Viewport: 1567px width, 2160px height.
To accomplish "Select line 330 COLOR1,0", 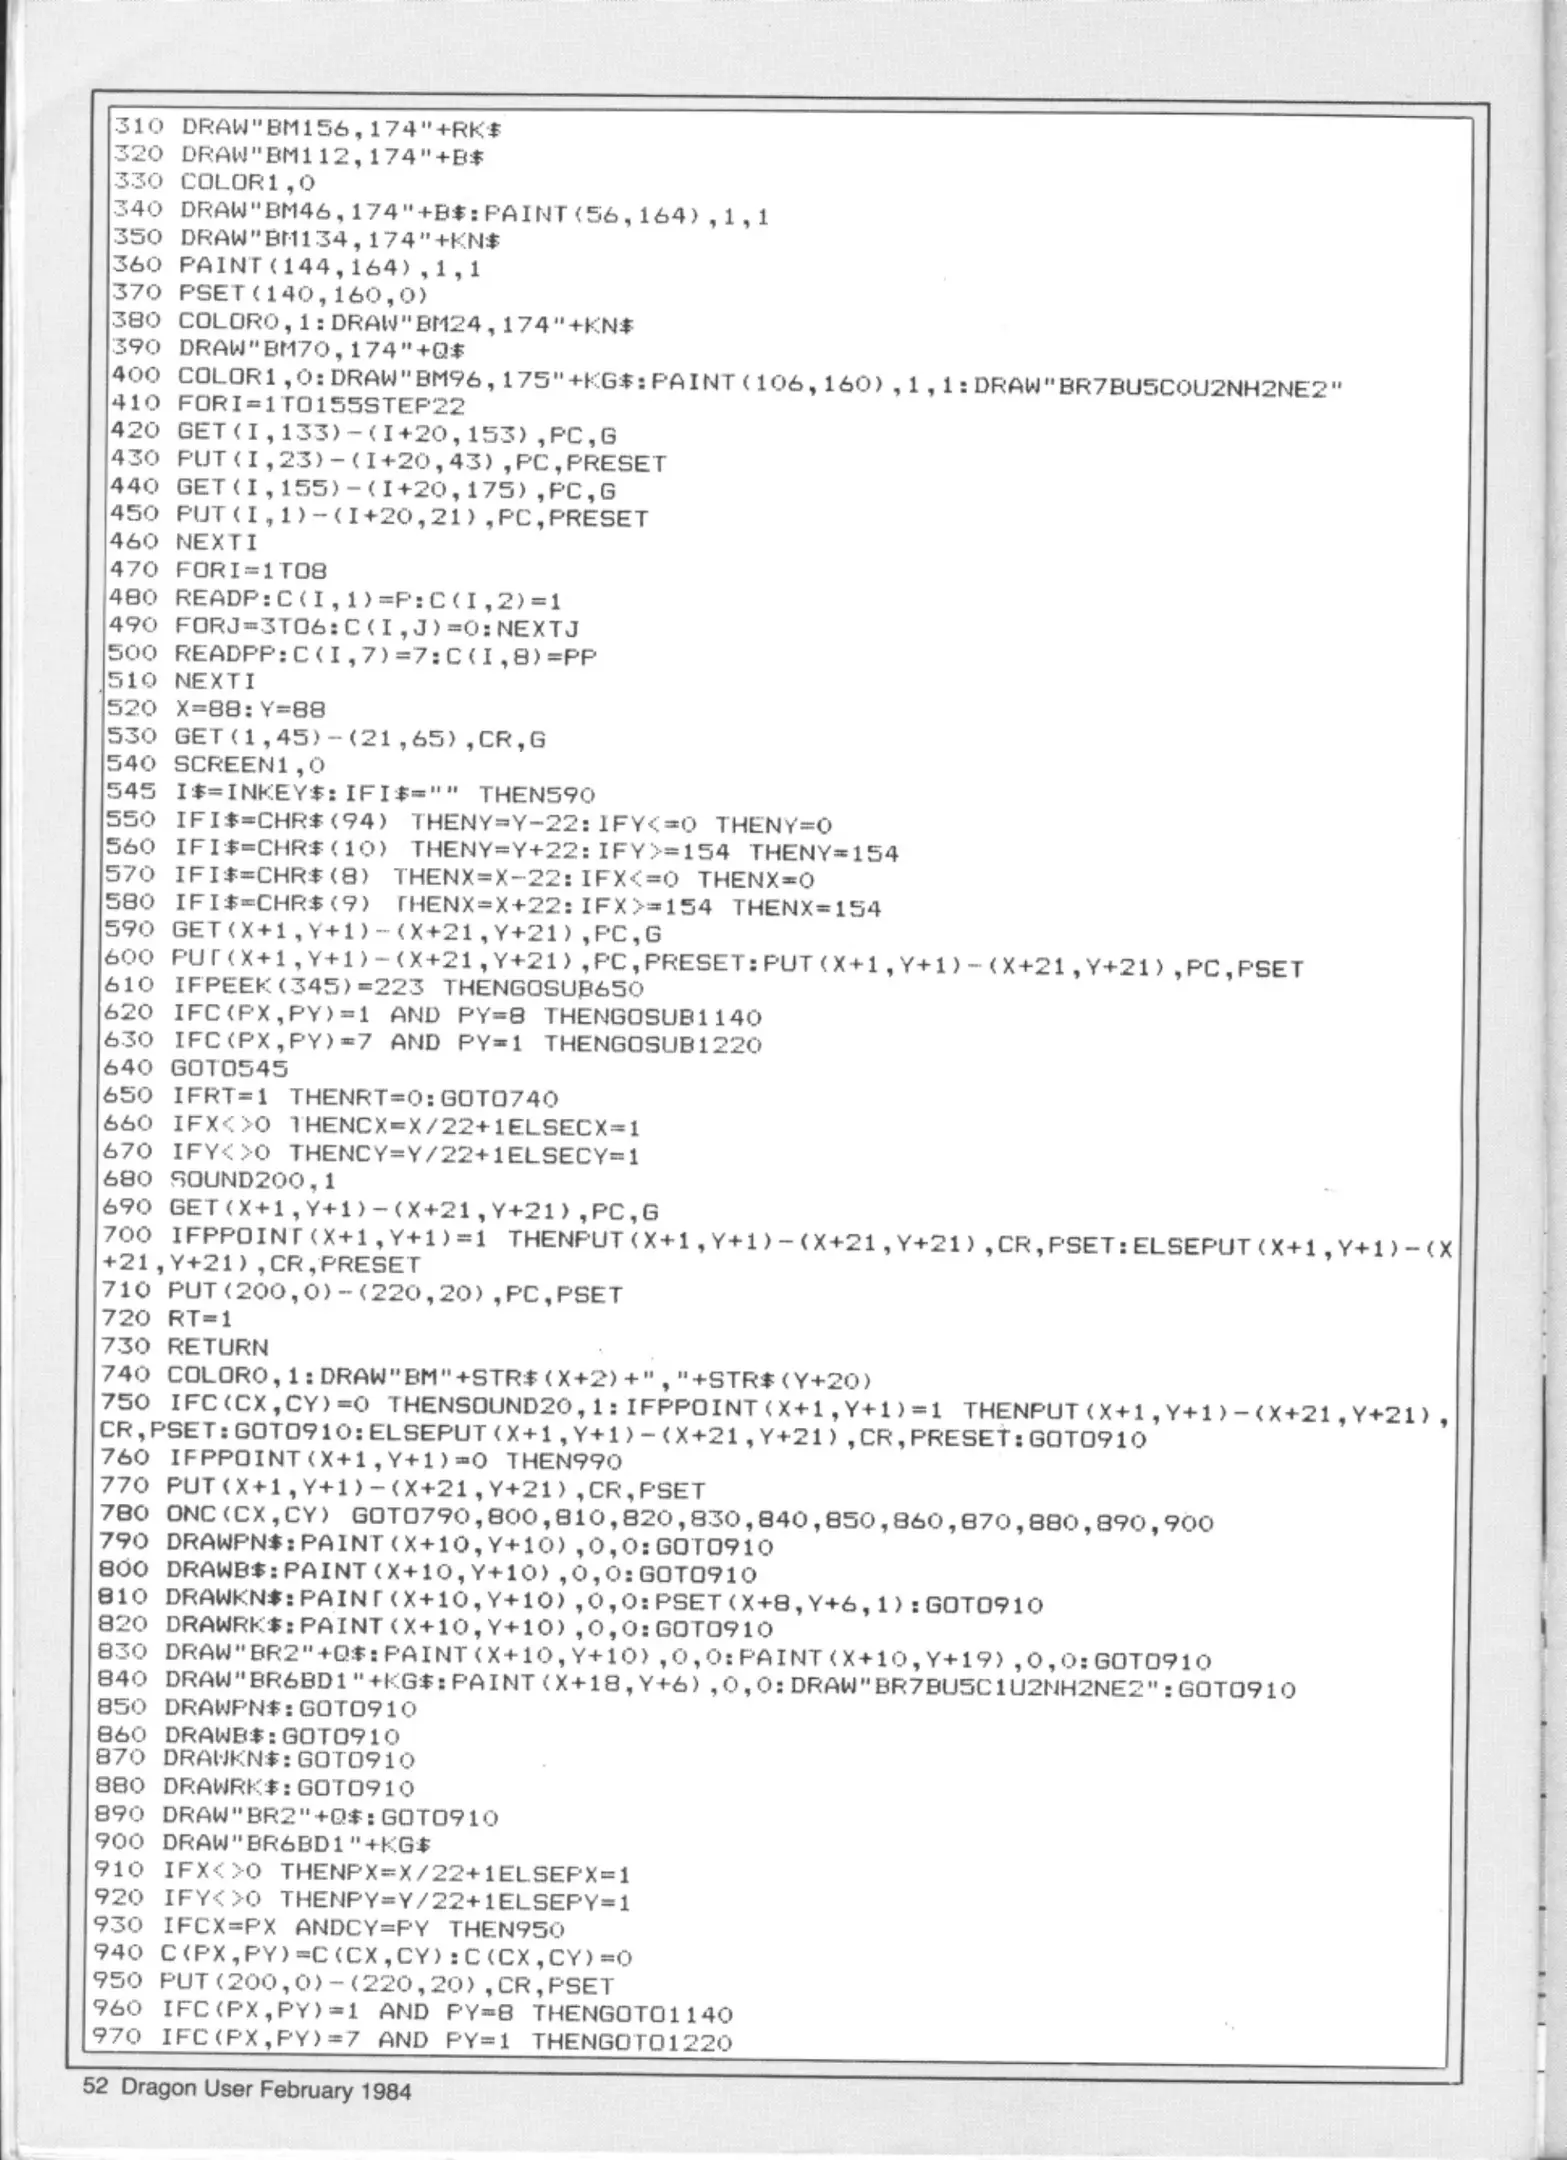I will click(x=213, y=185).
